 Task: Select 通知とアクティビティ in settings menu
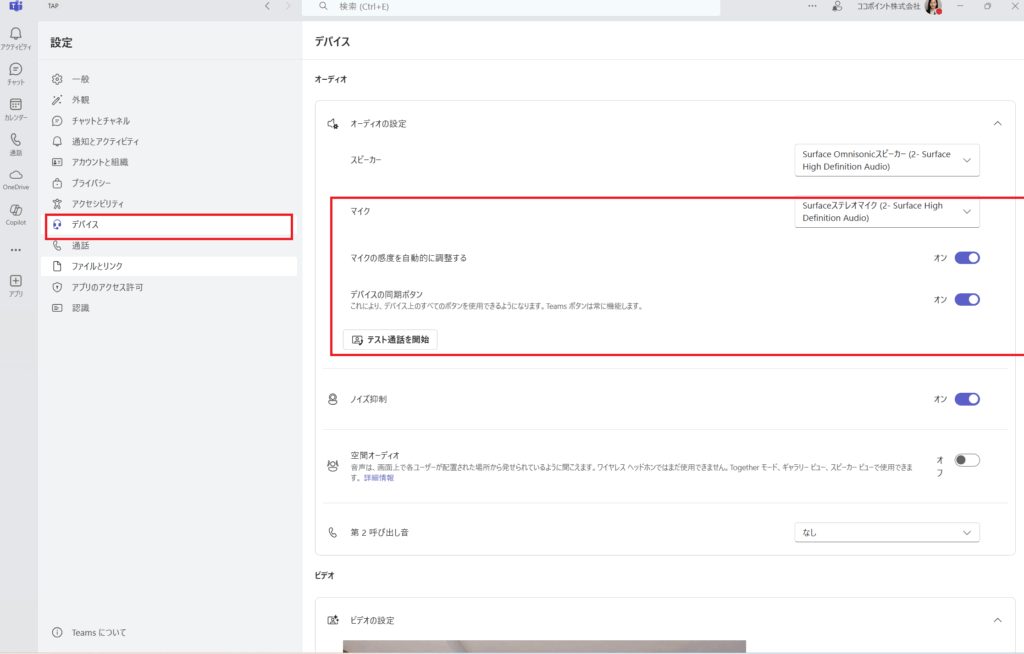105,141
